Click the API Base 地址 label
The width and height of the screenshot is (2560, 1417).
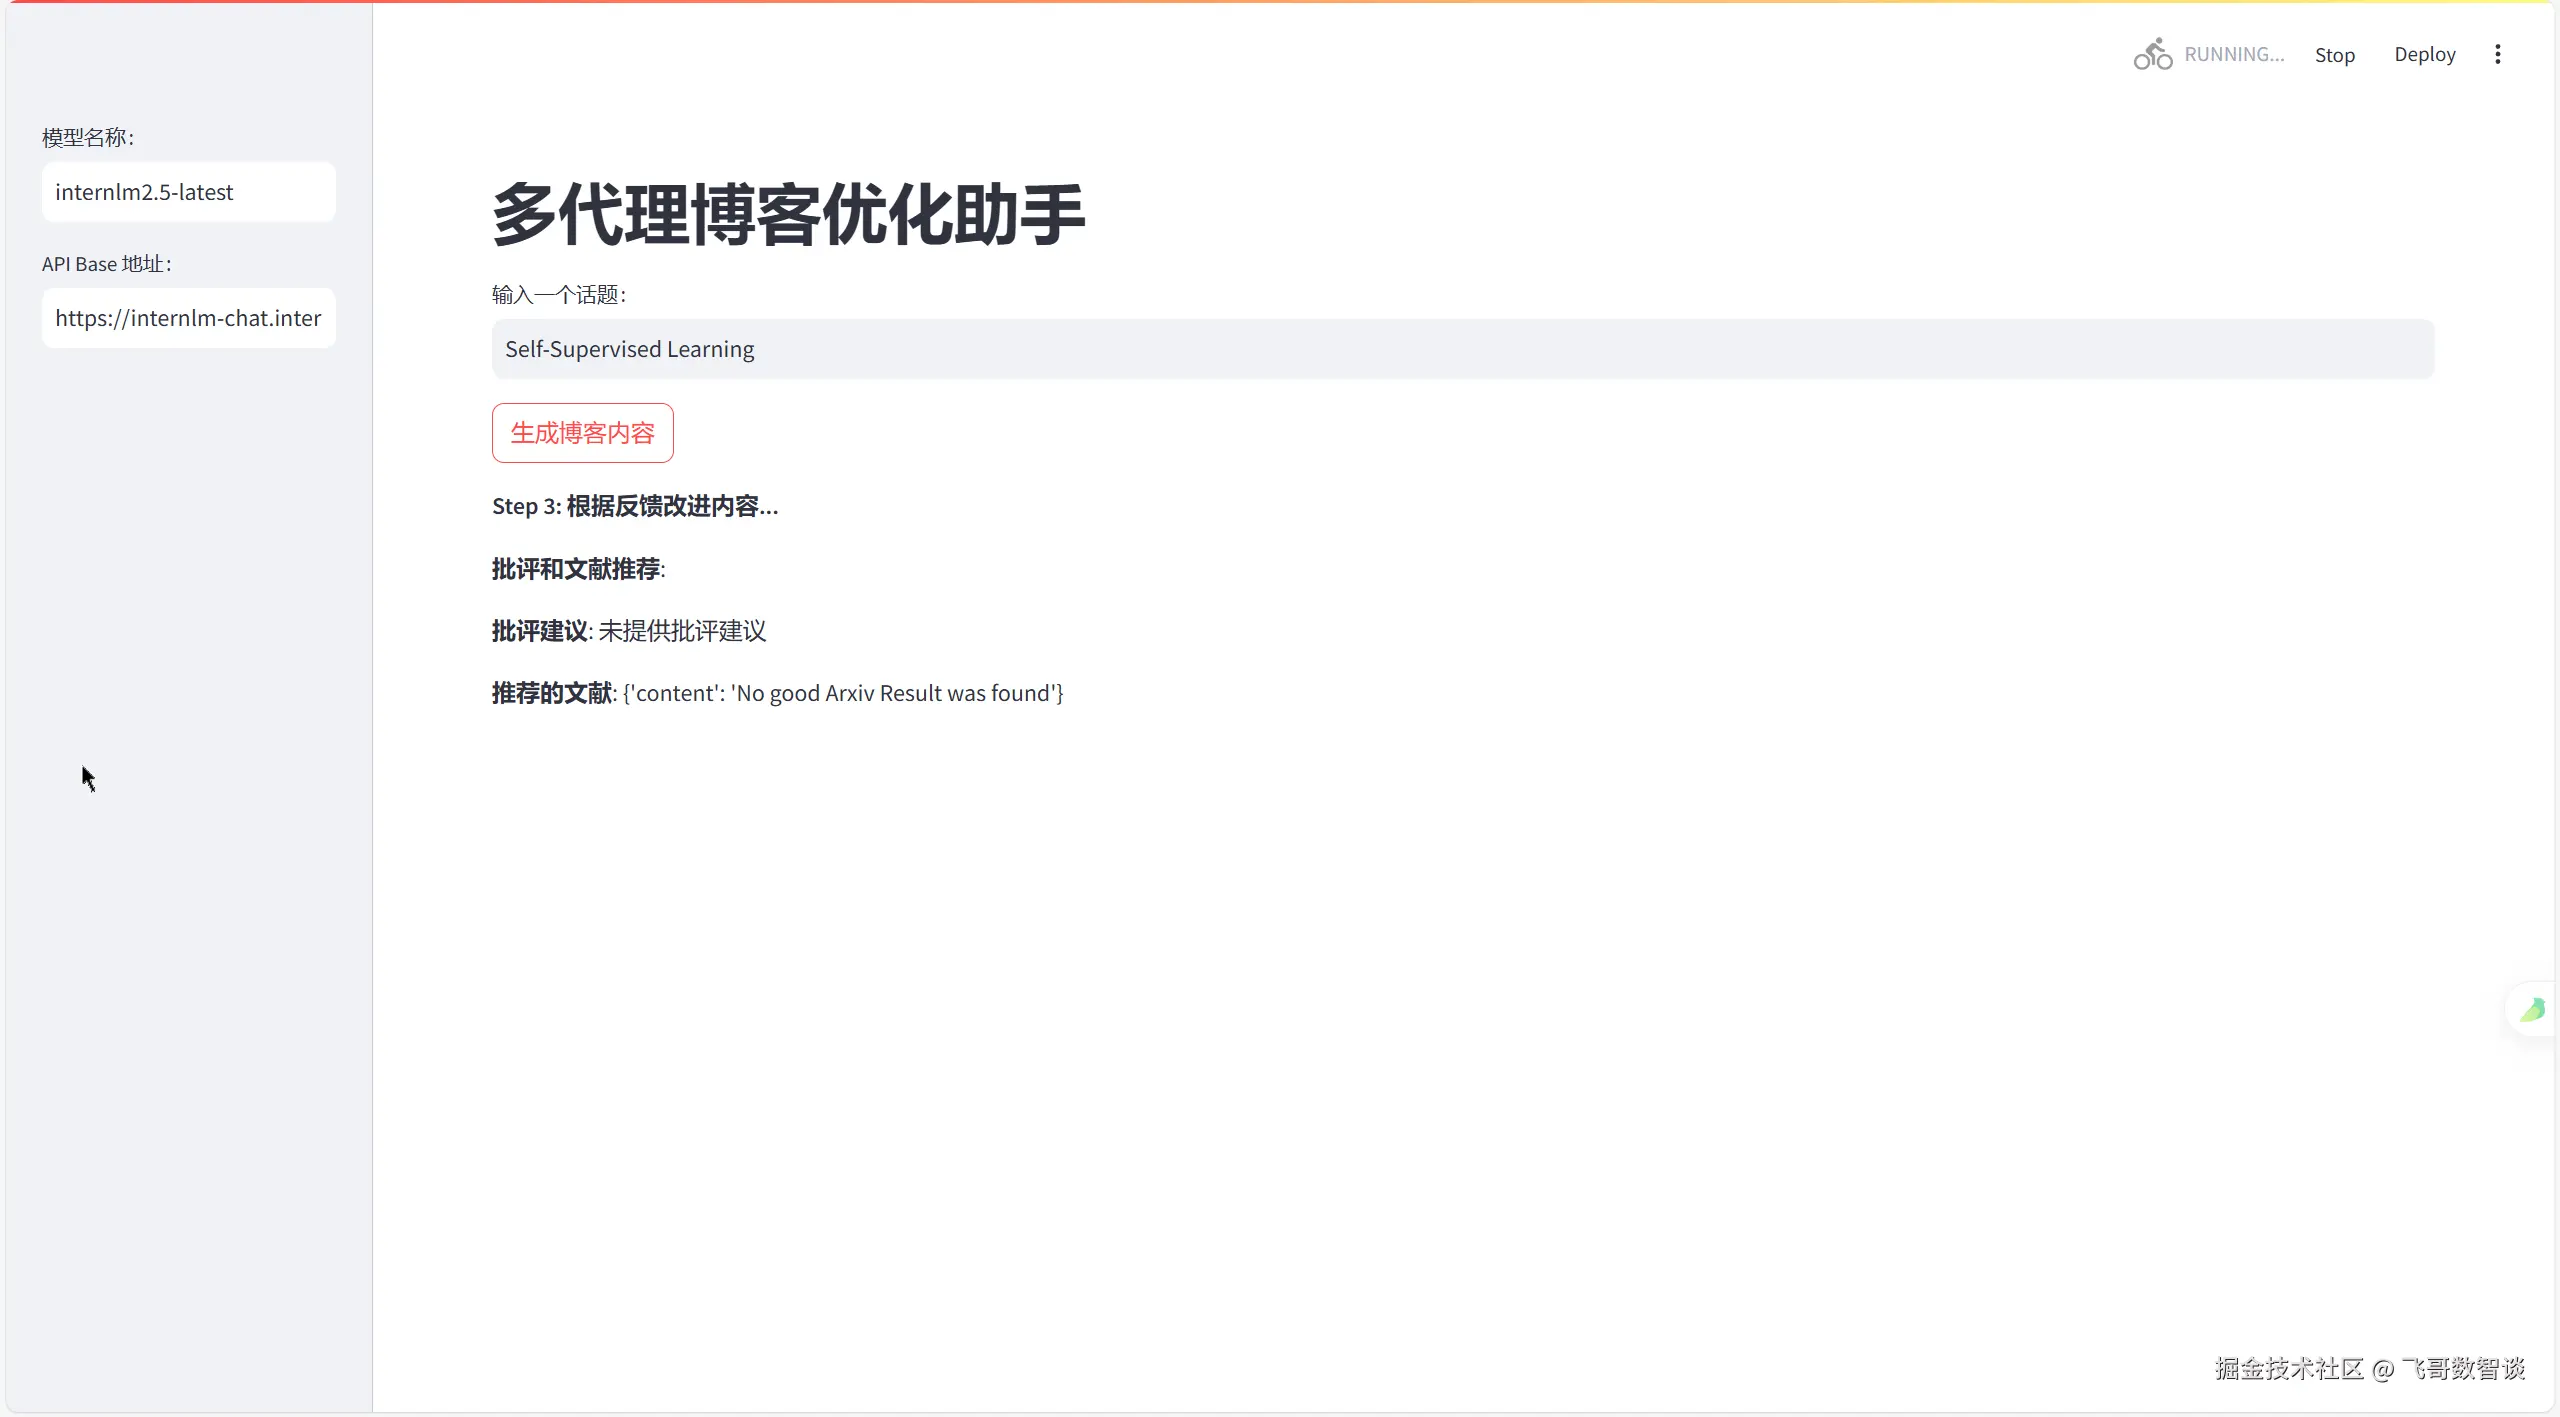[106, 264]
